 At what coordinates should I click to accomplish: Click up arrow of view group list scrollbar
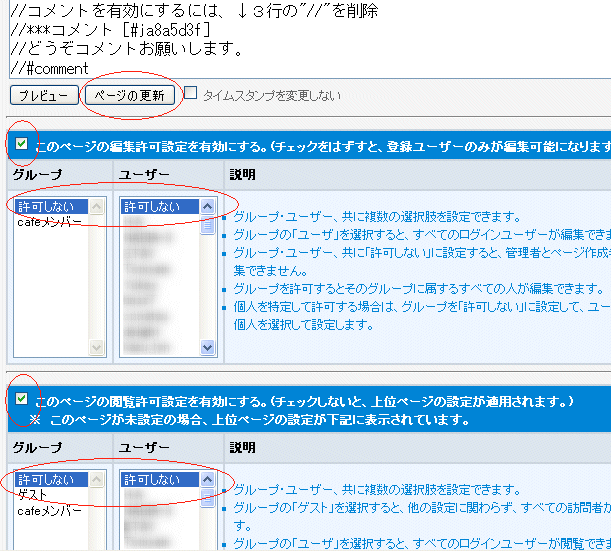(97, 479)
